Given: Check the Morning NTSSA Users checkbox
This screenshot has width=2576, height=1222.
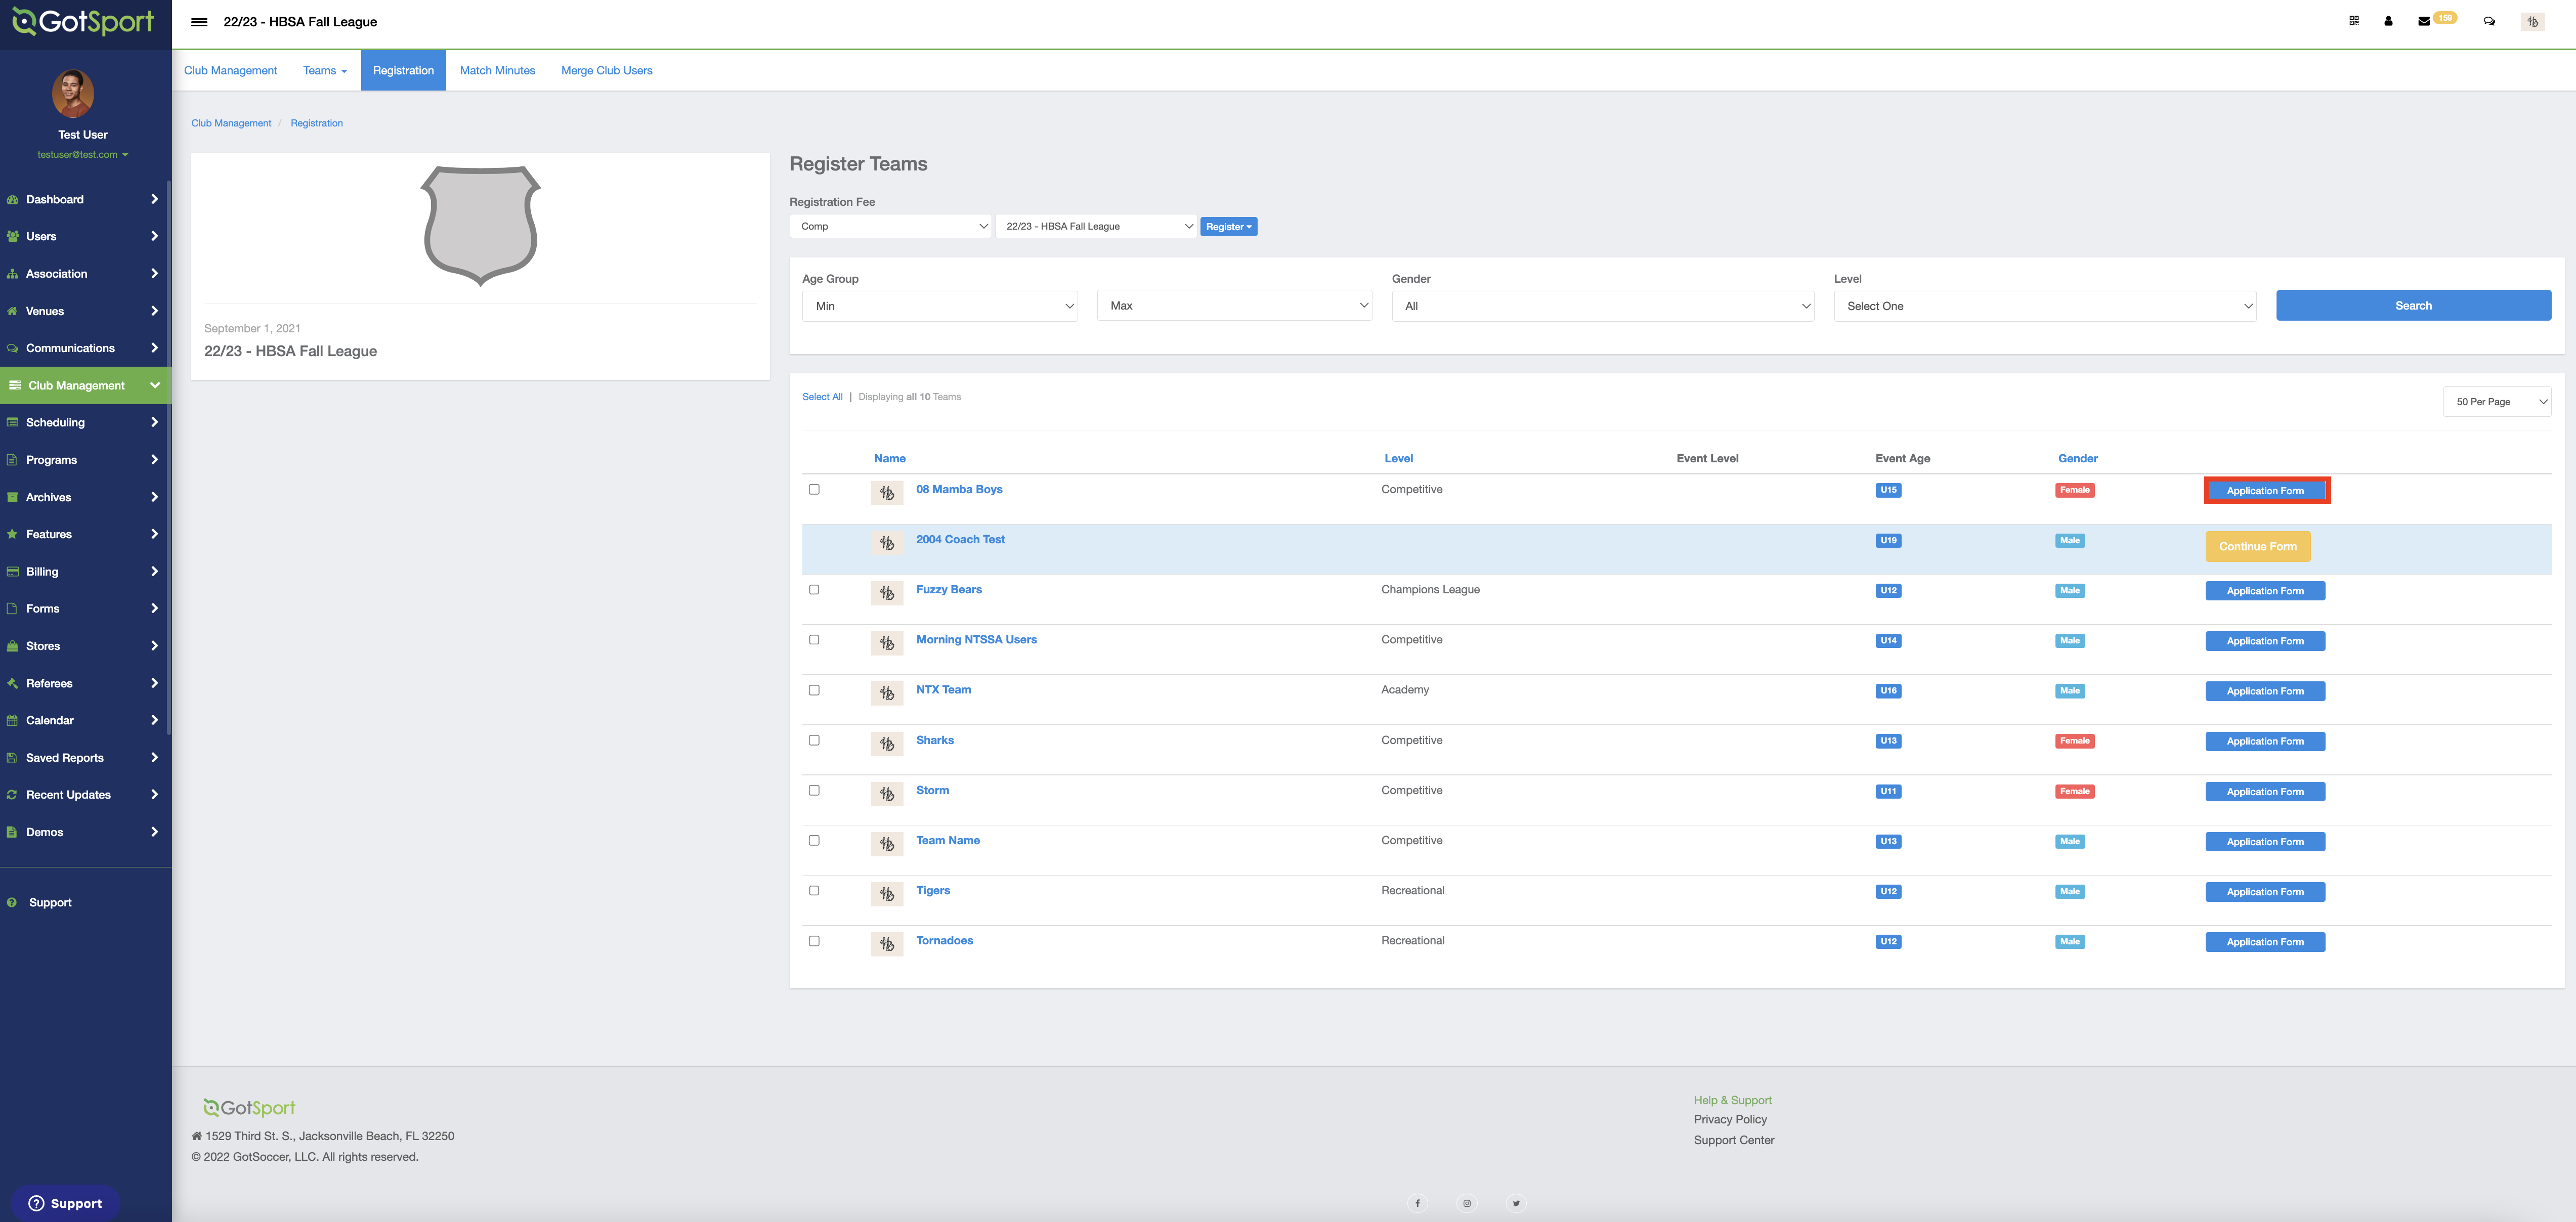Looking at the screenshot, I should click(x=814, y=639).
